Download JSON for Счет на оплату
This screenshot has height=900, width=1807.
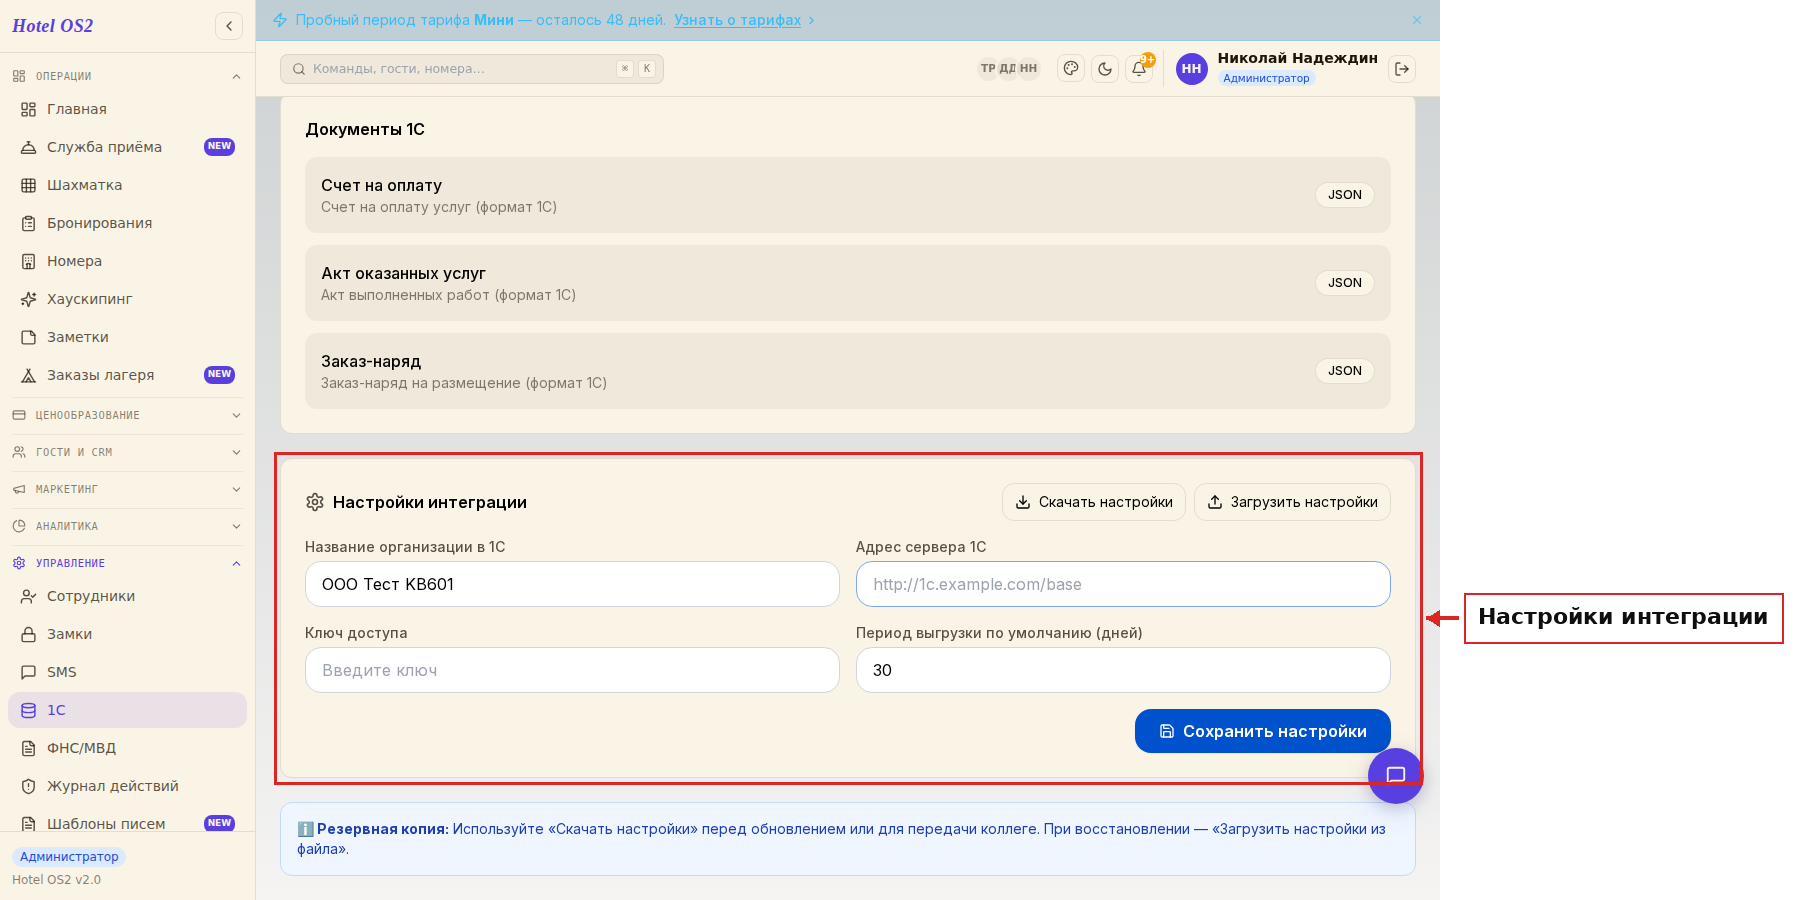point(1344,195)
